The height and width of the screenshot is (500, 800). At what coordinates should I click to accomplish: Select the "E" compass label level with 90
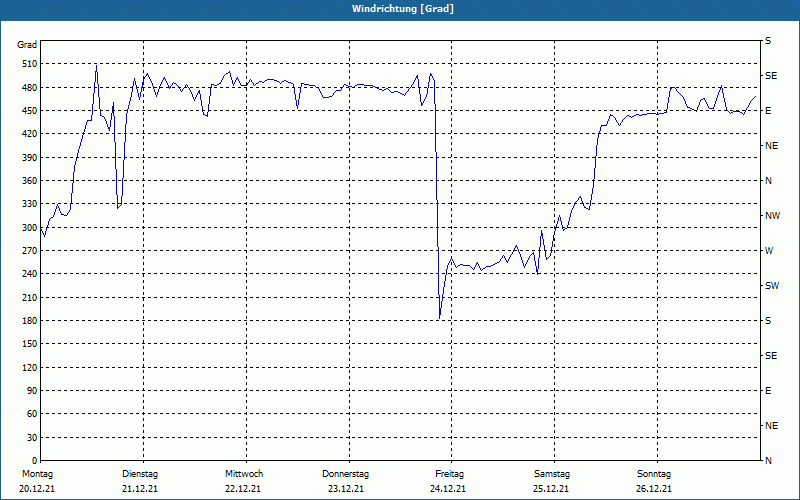tap(768, 391)
